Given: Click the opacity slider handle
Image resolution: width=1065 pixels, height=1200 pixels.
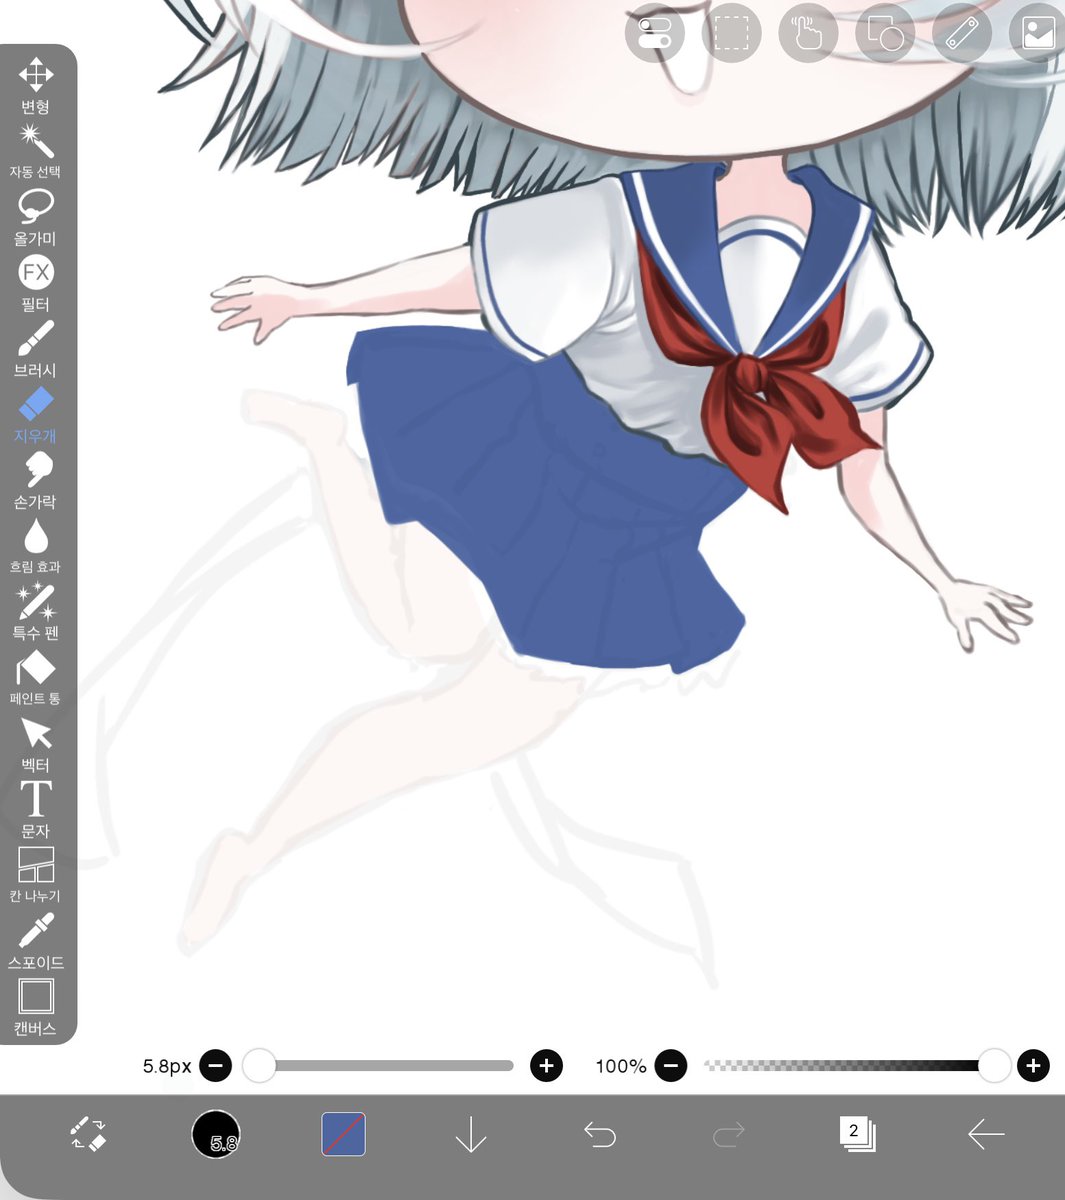Looking at the screenshot, I should click(x=994, y=1066).
